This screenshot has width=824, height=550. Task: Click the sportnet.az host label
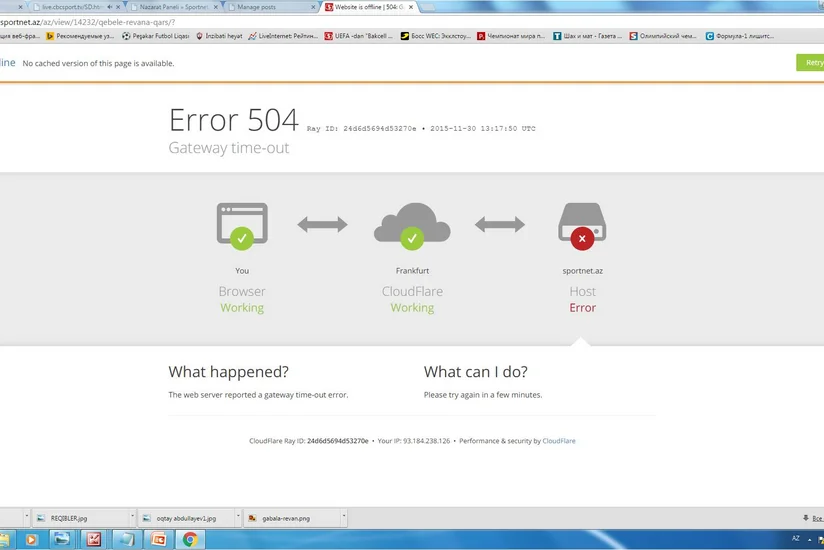point(582,271)
